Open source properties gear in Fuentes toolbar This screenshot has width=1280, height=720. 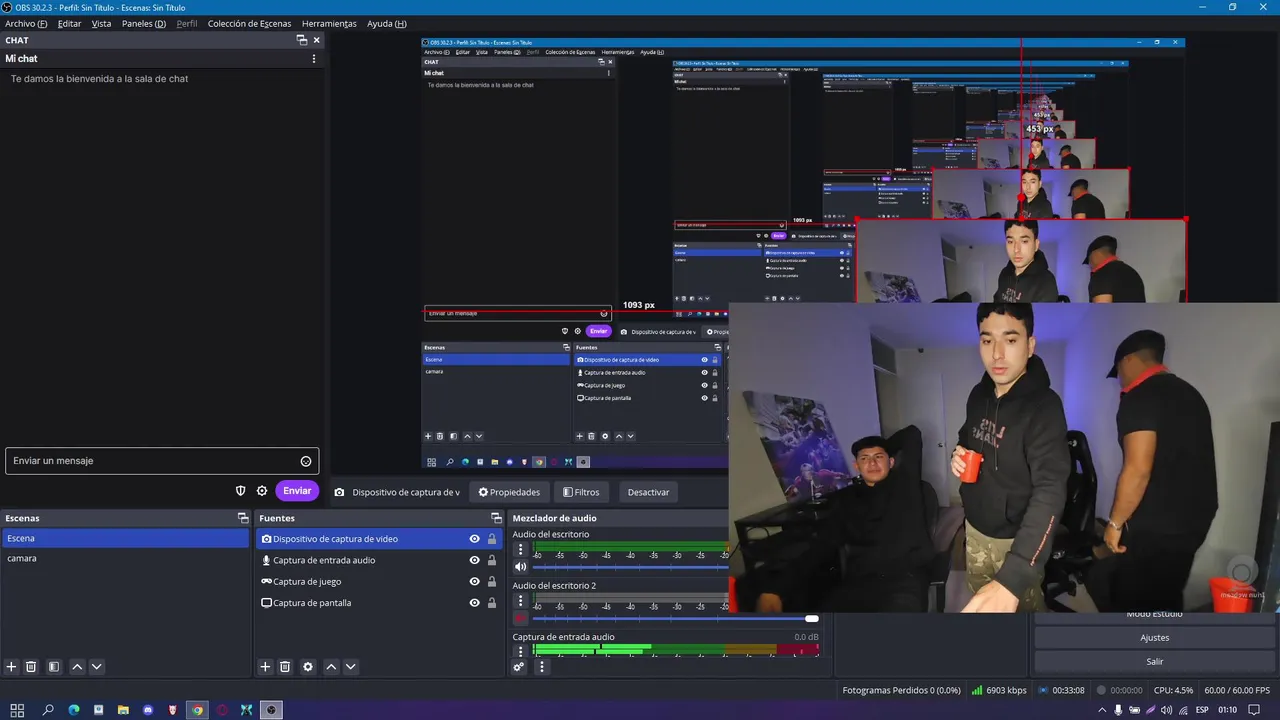pyautogui.click(x=308, y=667)
